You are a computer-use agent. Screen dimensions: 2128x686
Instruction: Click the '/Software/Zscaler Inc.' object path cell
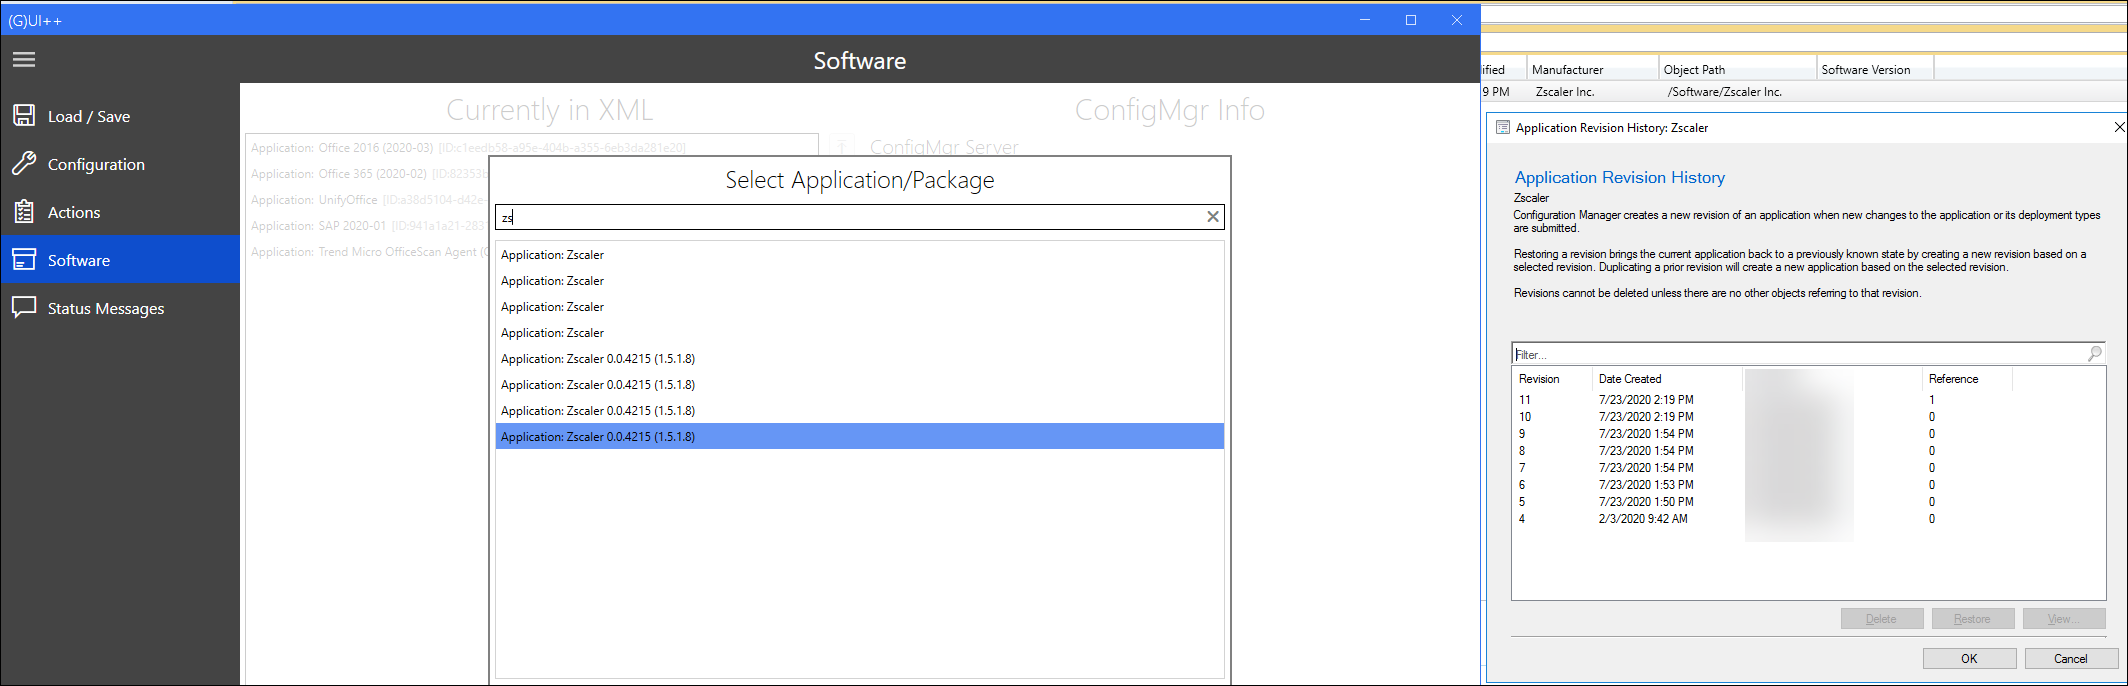click(x=1725, y=92)
